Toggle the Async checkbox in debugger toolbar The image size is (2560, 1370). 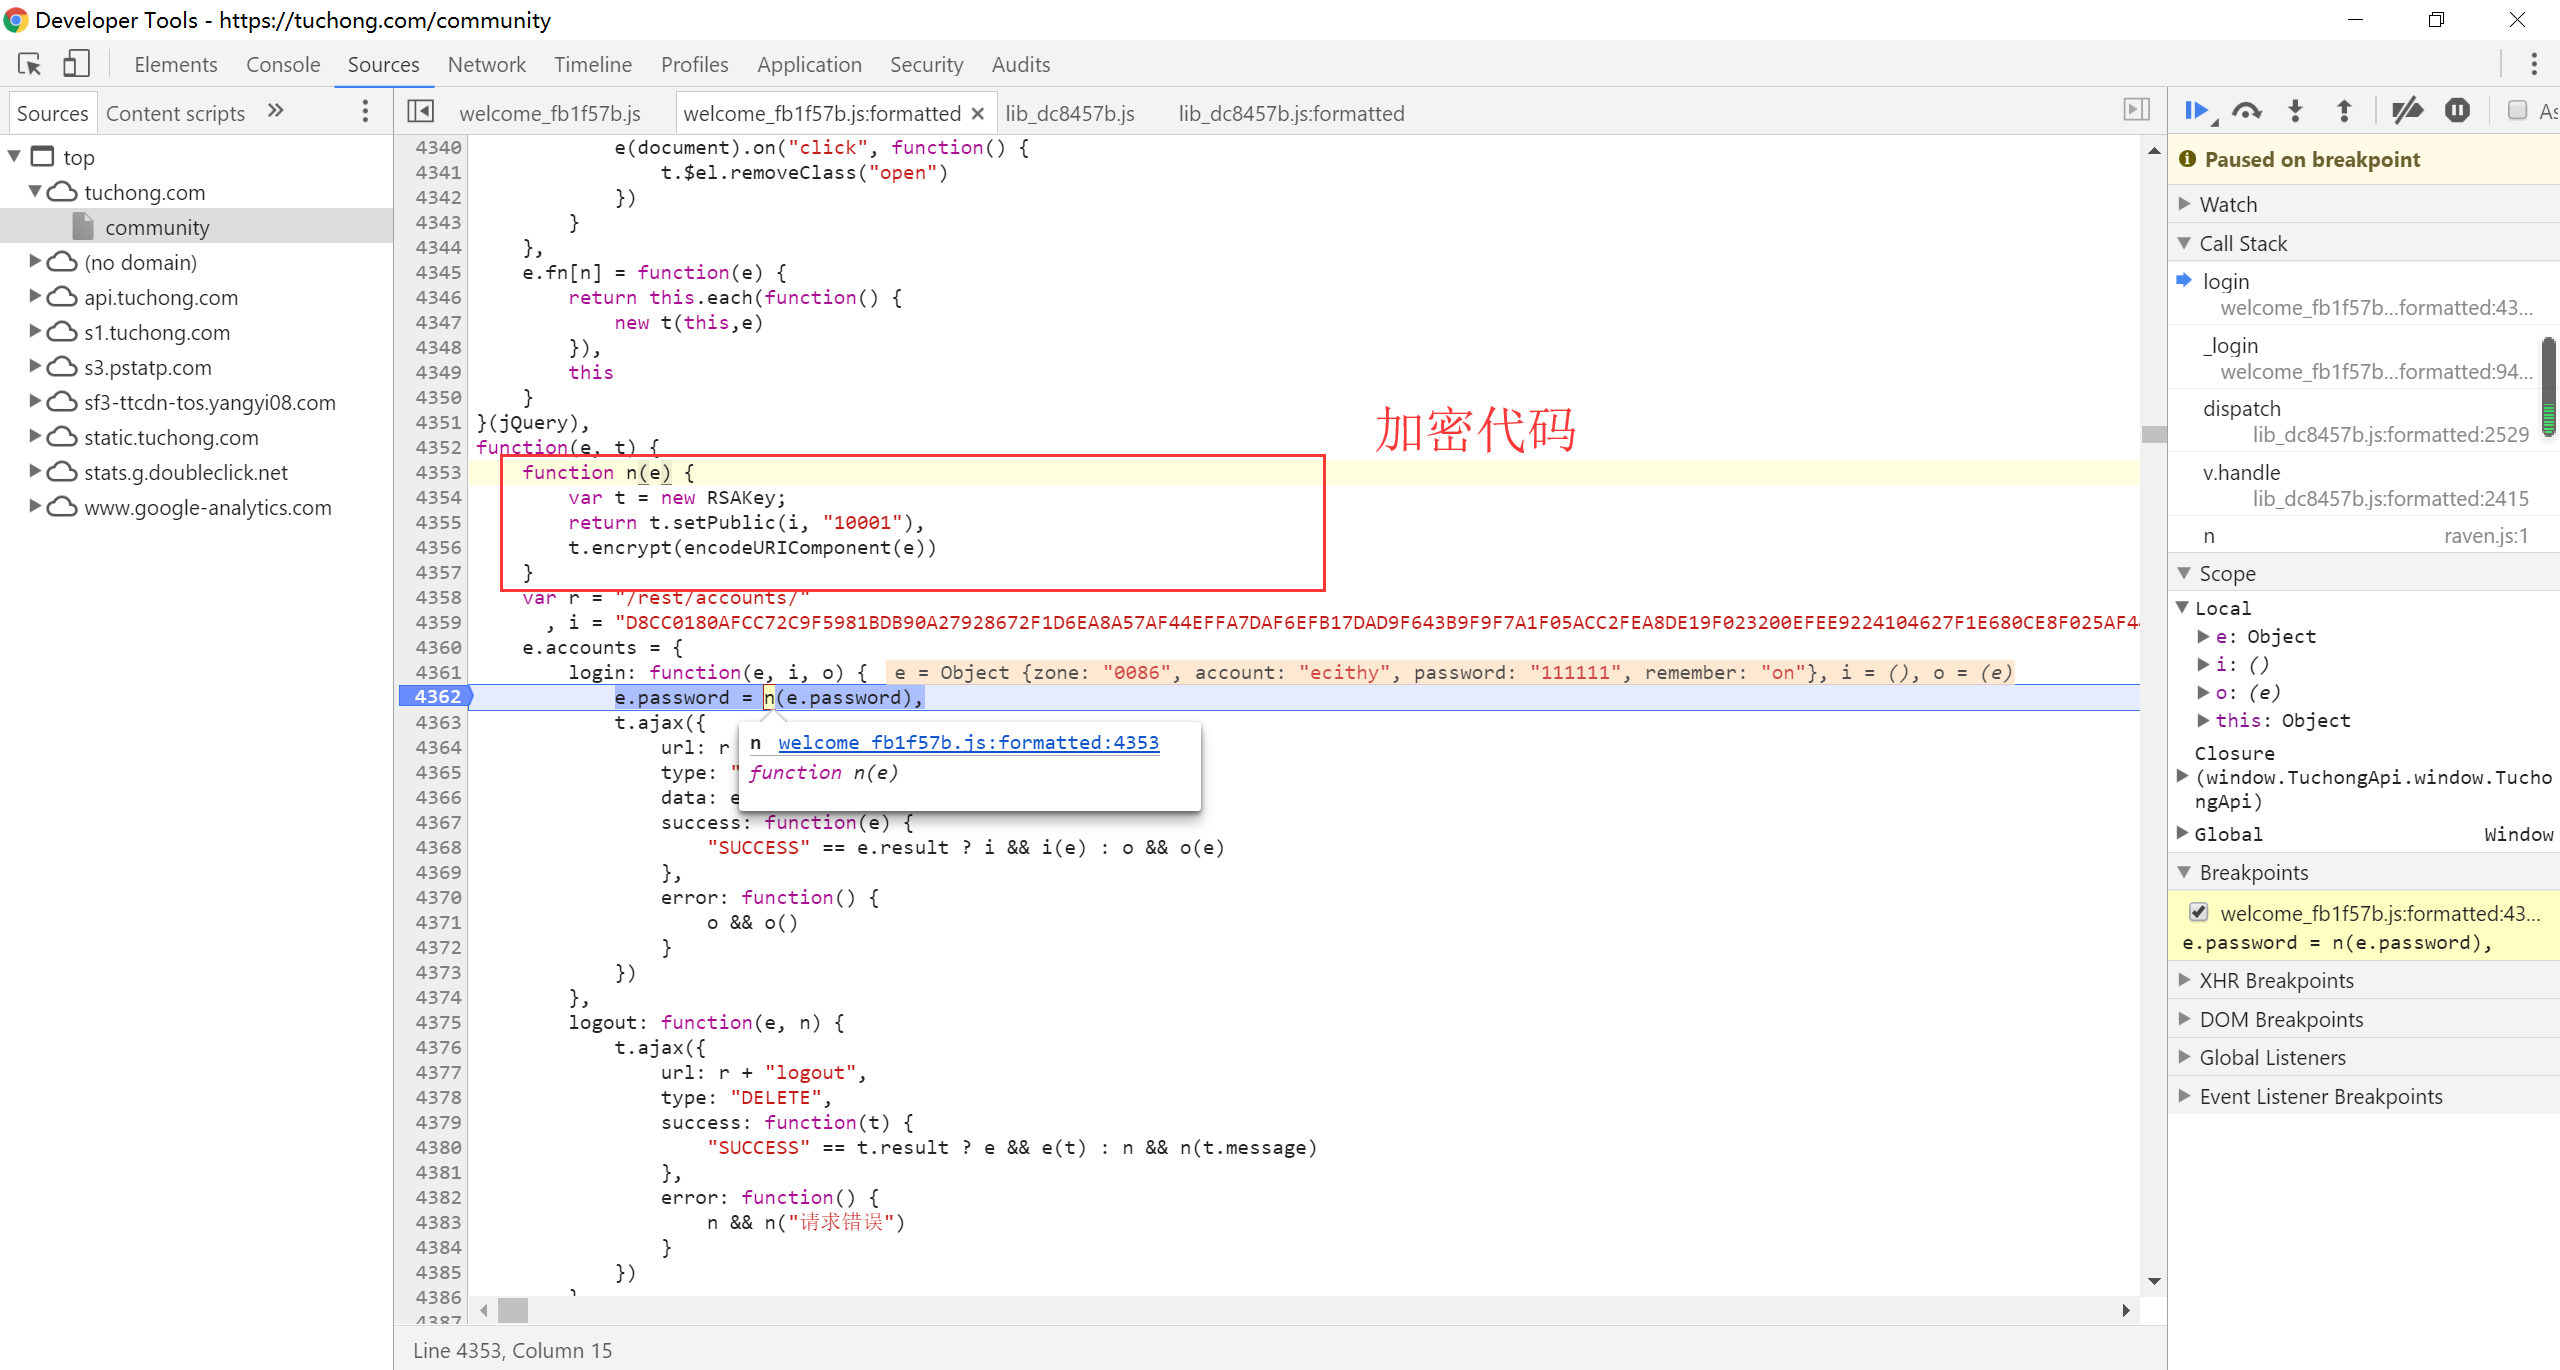2518,111
